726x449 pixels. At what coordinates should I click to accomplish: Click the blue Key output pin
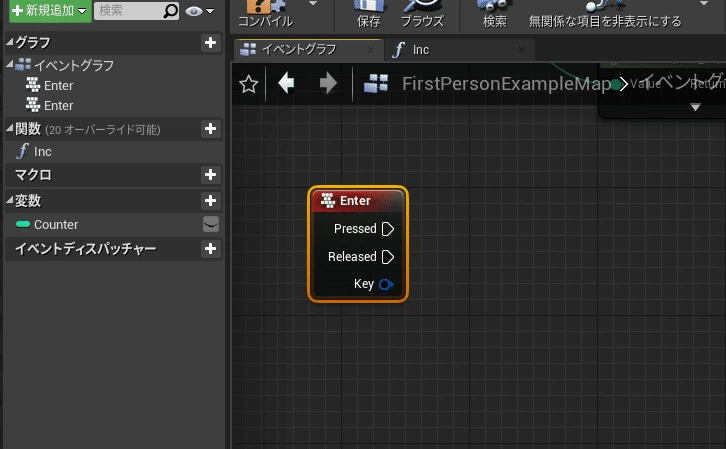click(386, 284)
